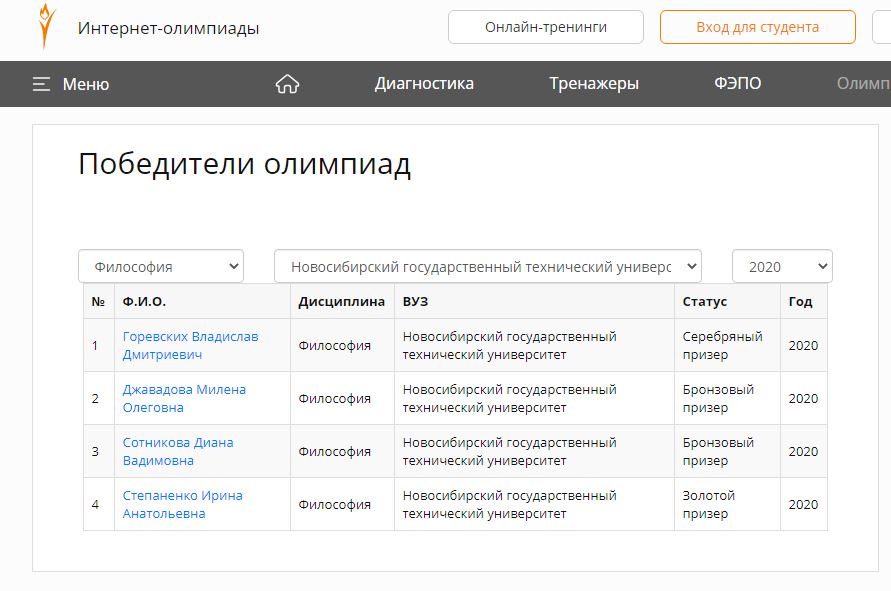
Task: Select the Серебряный призер status cell
Action: point(727,346)
